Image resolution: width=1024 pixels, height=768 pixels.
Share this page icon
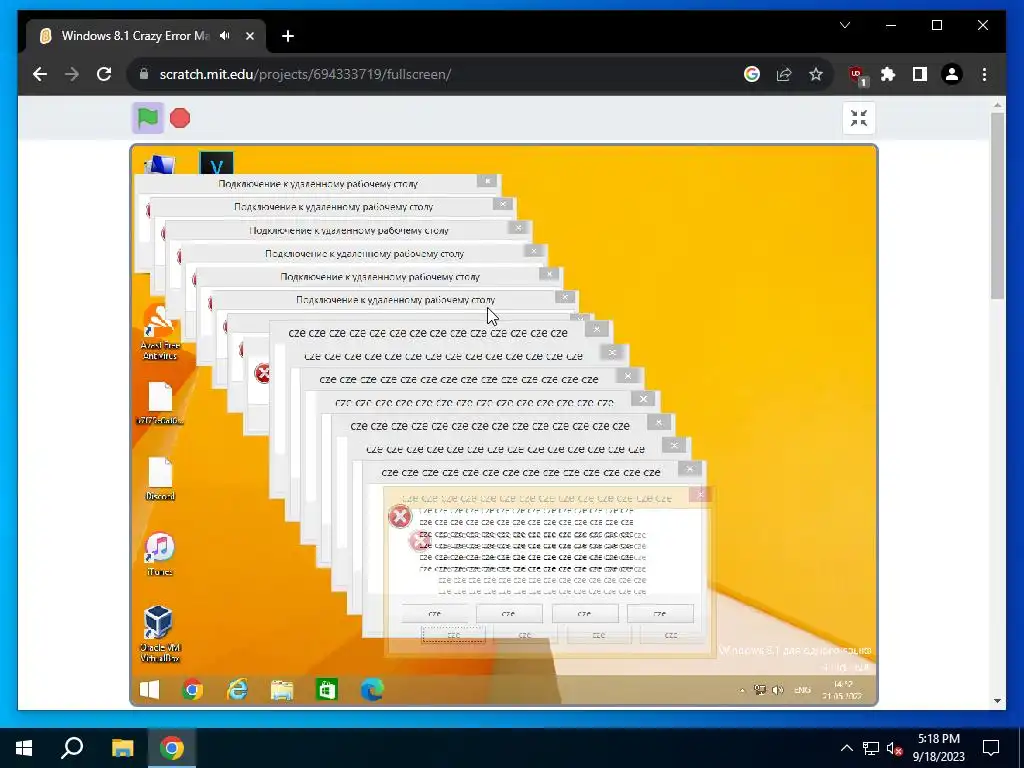click(x=784, y=74)
